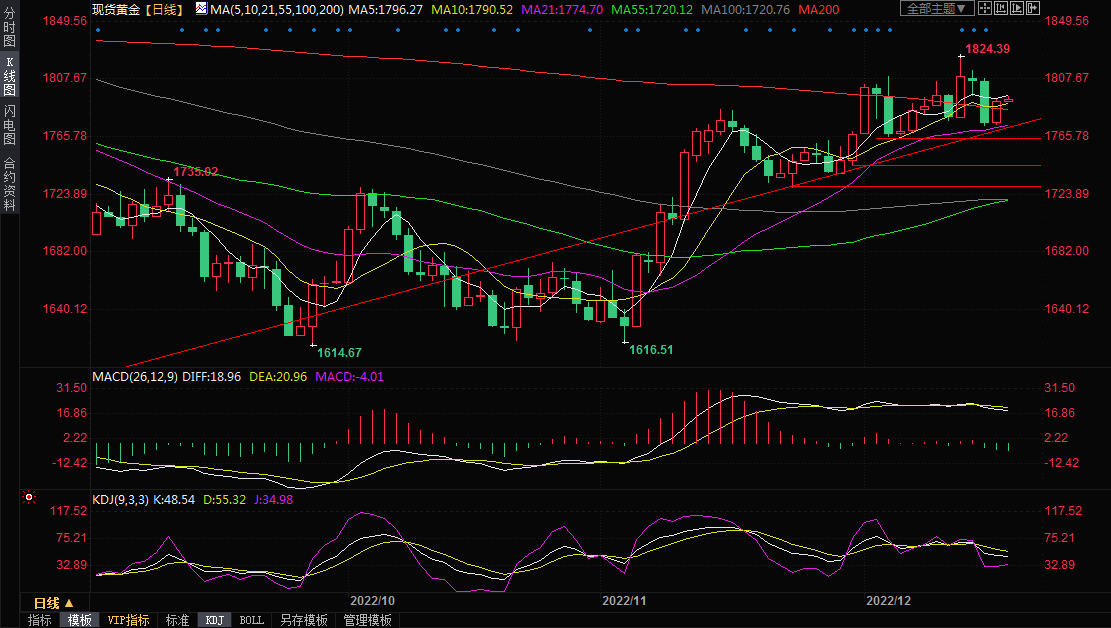This screenshot has width=1111, height=628.
Task: Open the 合约资料 side tab
Action: 9,184
